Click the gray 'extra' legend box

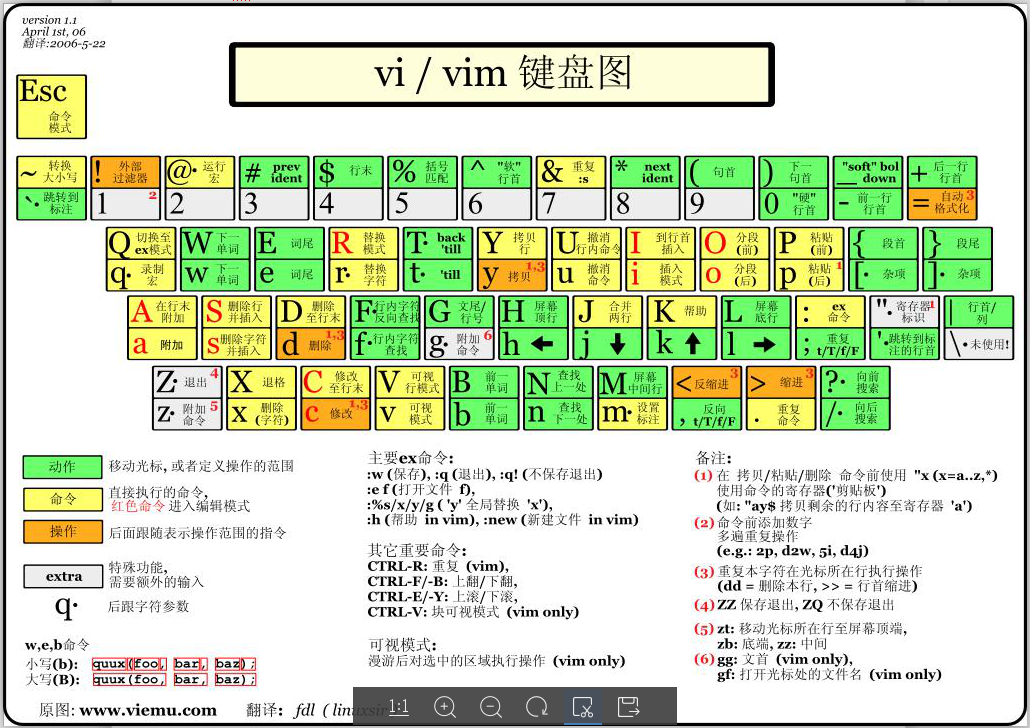[62, 576]
